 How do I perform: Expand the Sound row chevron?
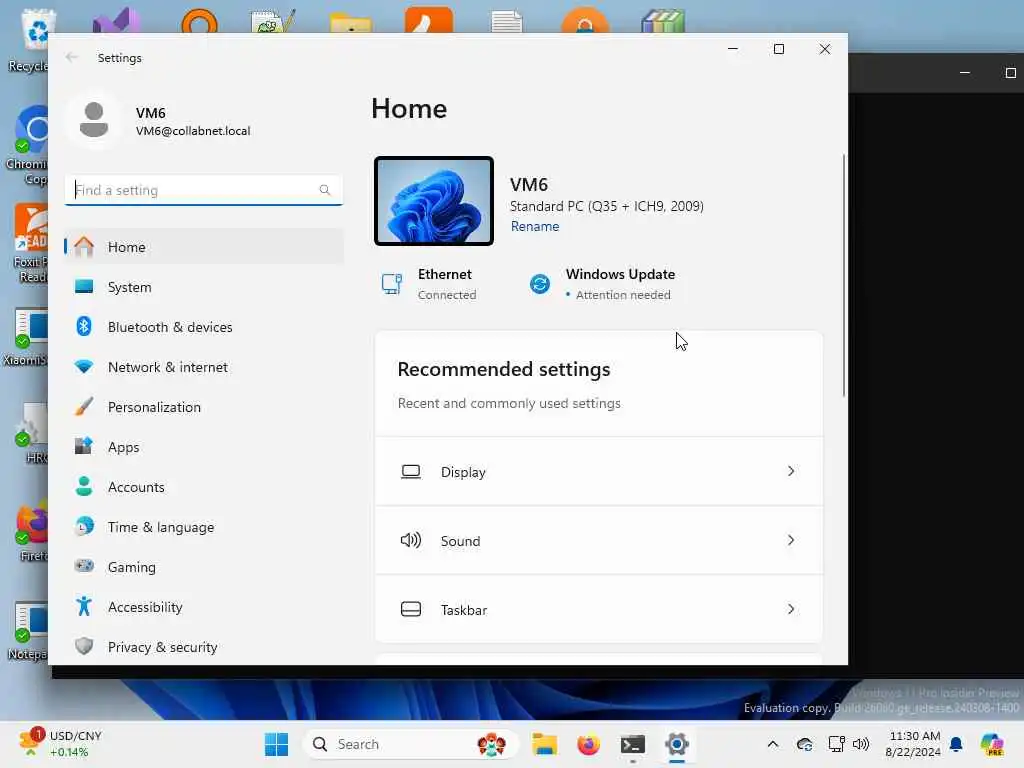791,540
